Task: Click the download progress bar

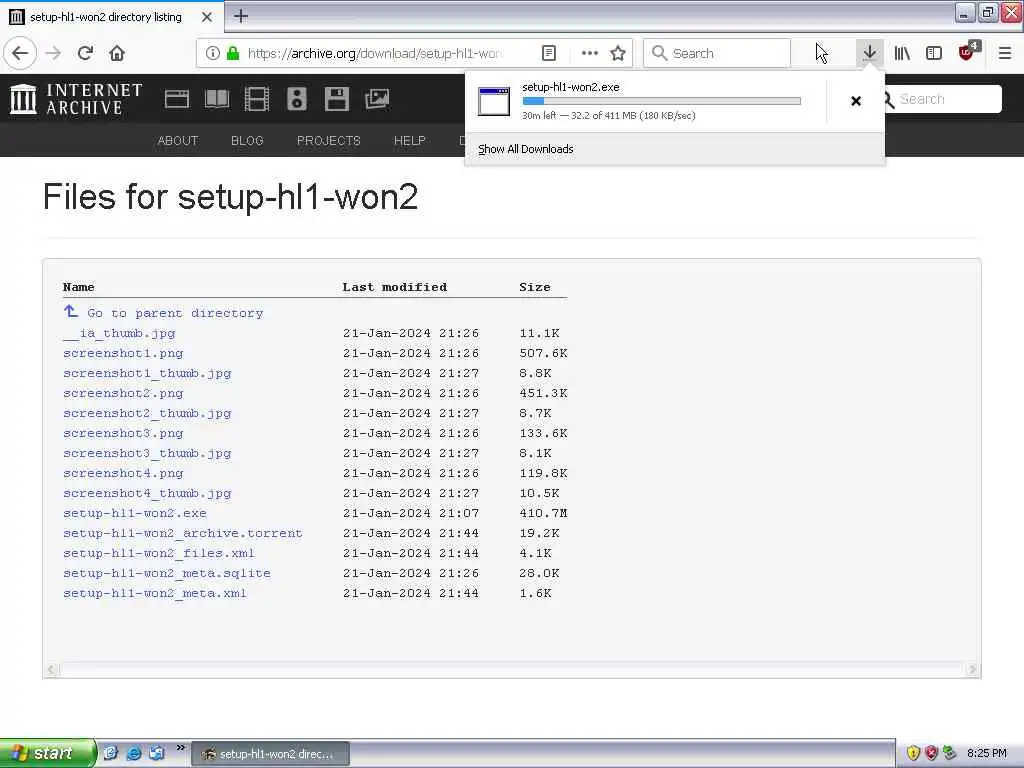Action: 661,101
